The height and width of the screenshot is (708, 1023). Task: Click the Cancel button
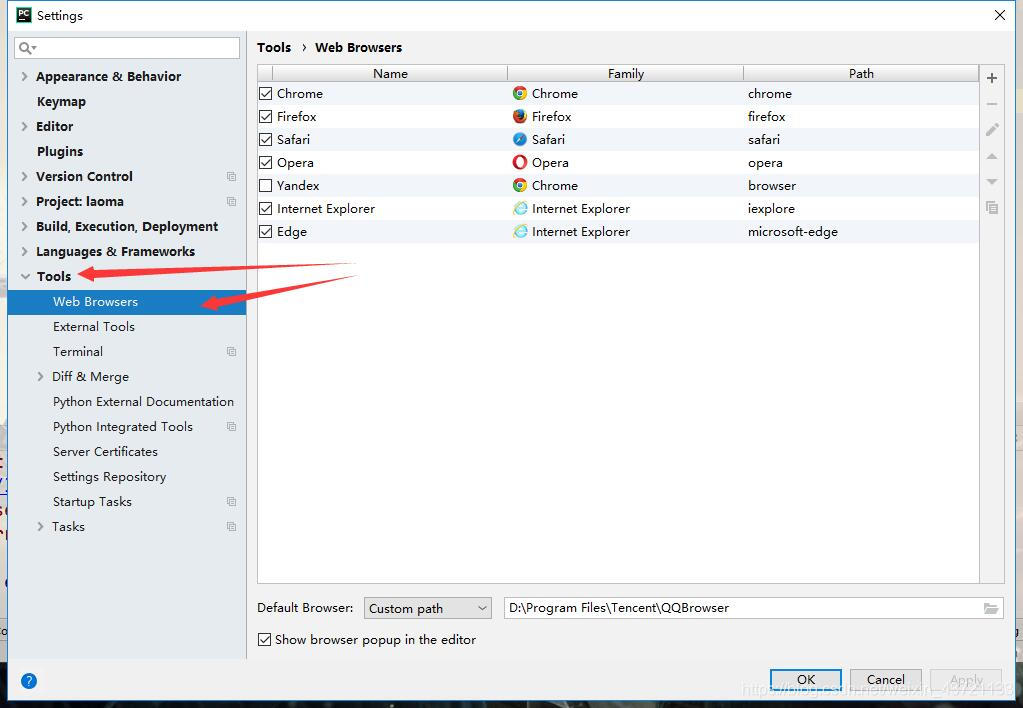[885, 679]
